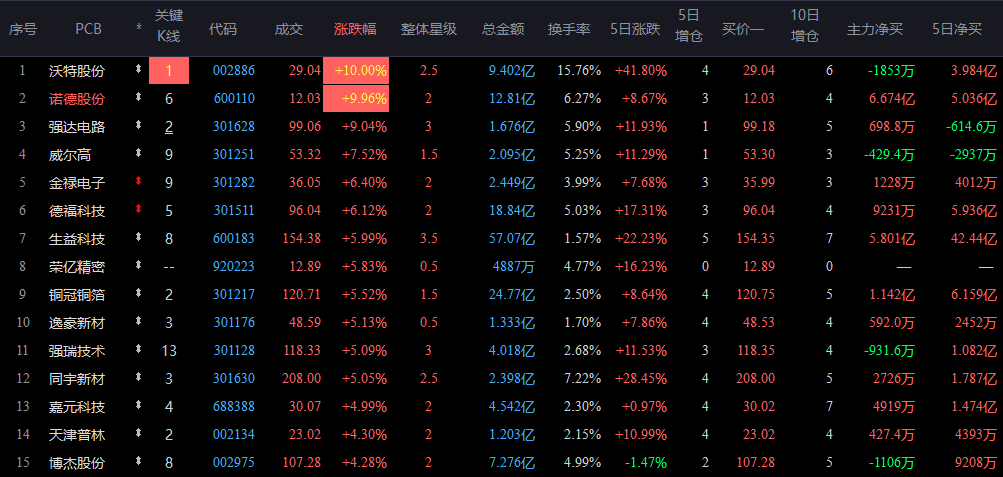Sort by the 关键K线 column header

point(169,26)
